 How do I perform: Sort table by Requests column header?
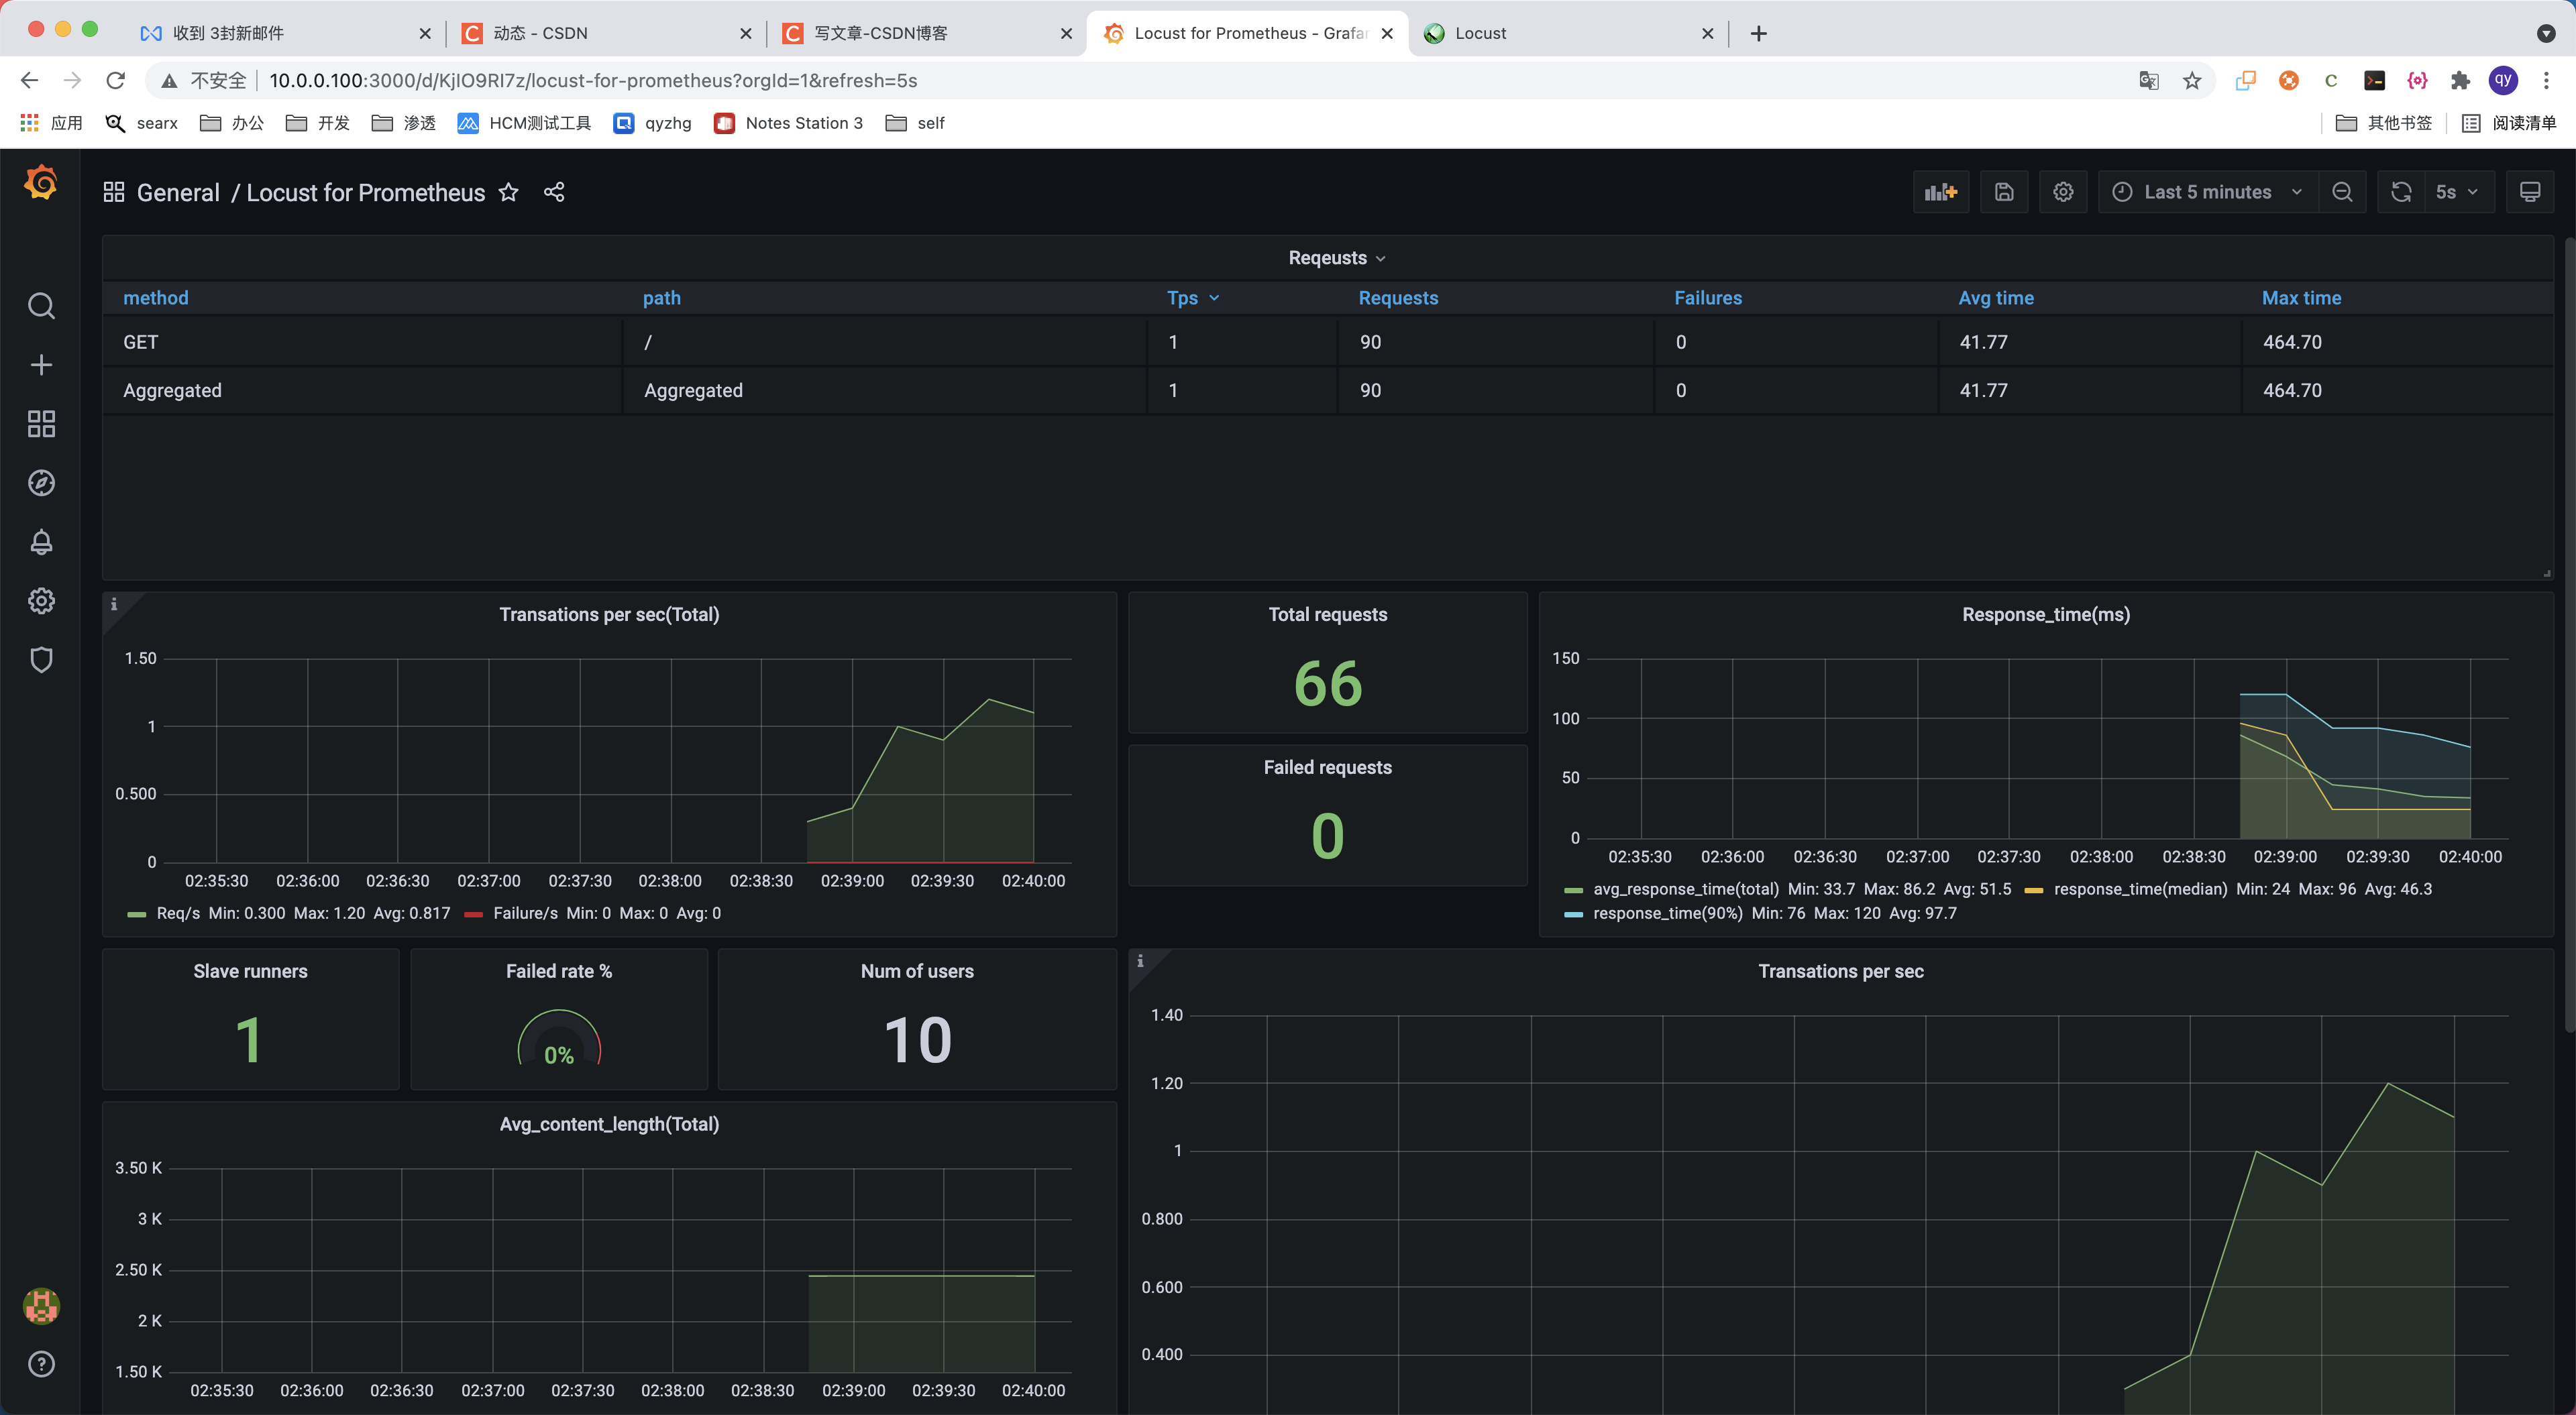point(1398,298)
